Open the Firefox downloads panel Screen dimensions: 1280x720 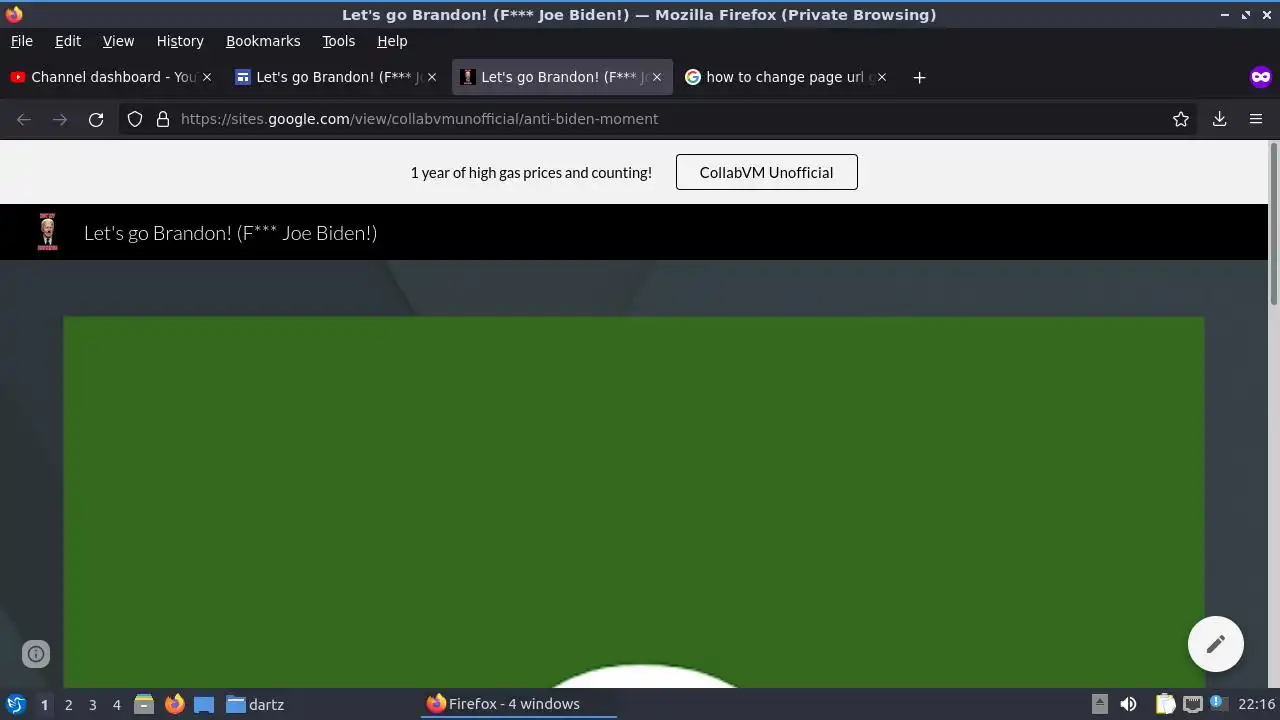click(x=1219, y=119)
